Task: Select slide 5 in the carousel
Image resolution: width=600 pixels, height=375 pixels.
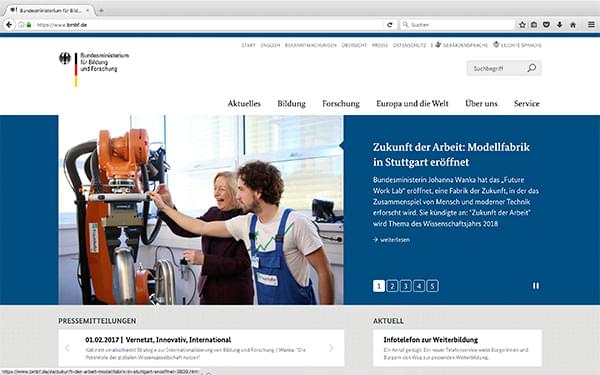Action: click(x=432, y=286)
